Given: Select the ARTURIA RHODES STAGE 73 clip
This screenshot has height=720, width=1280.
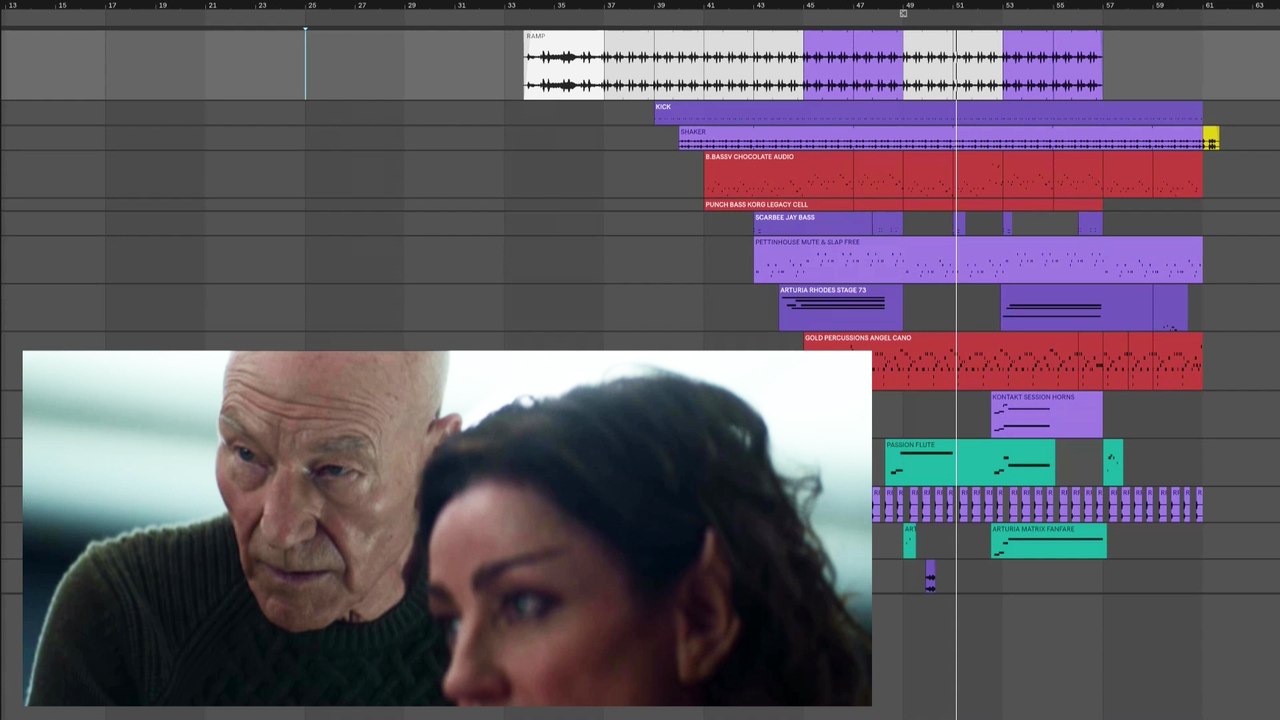Looking at the screenshot, I should tap(841, 308).
